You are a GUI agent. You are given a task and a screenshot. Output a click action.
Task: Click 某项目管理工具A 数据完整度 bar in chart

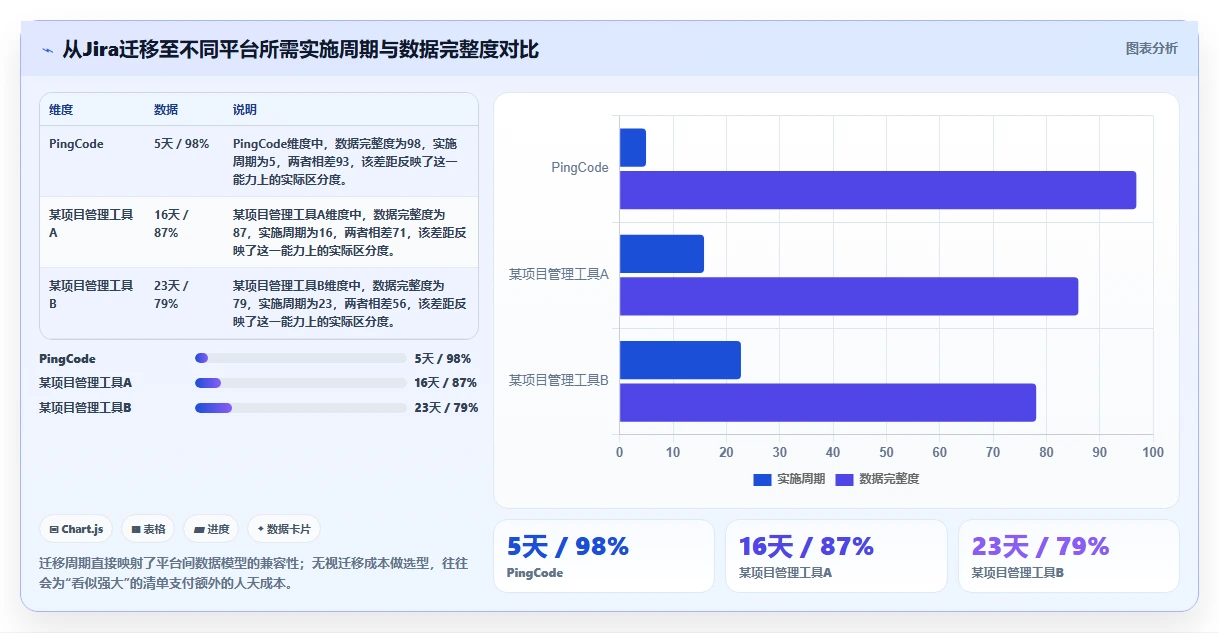tap(848, 296)
